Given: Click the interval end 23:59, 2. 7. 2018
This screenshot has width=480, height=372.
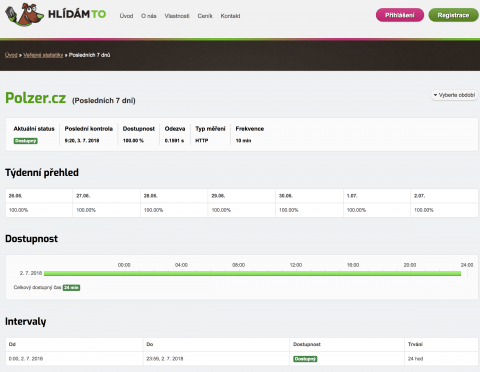Looking at the screenshot, I should point(165,359).
